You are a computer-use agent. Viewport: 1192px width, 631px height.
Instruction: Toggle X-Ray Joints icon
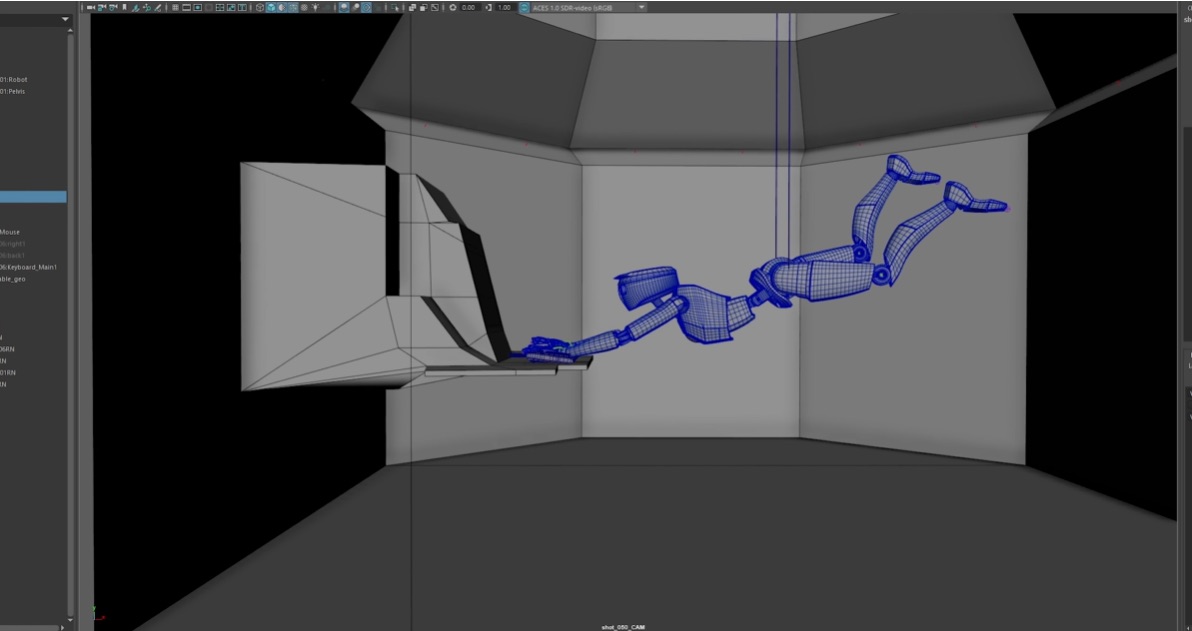[x=434, y=8]
